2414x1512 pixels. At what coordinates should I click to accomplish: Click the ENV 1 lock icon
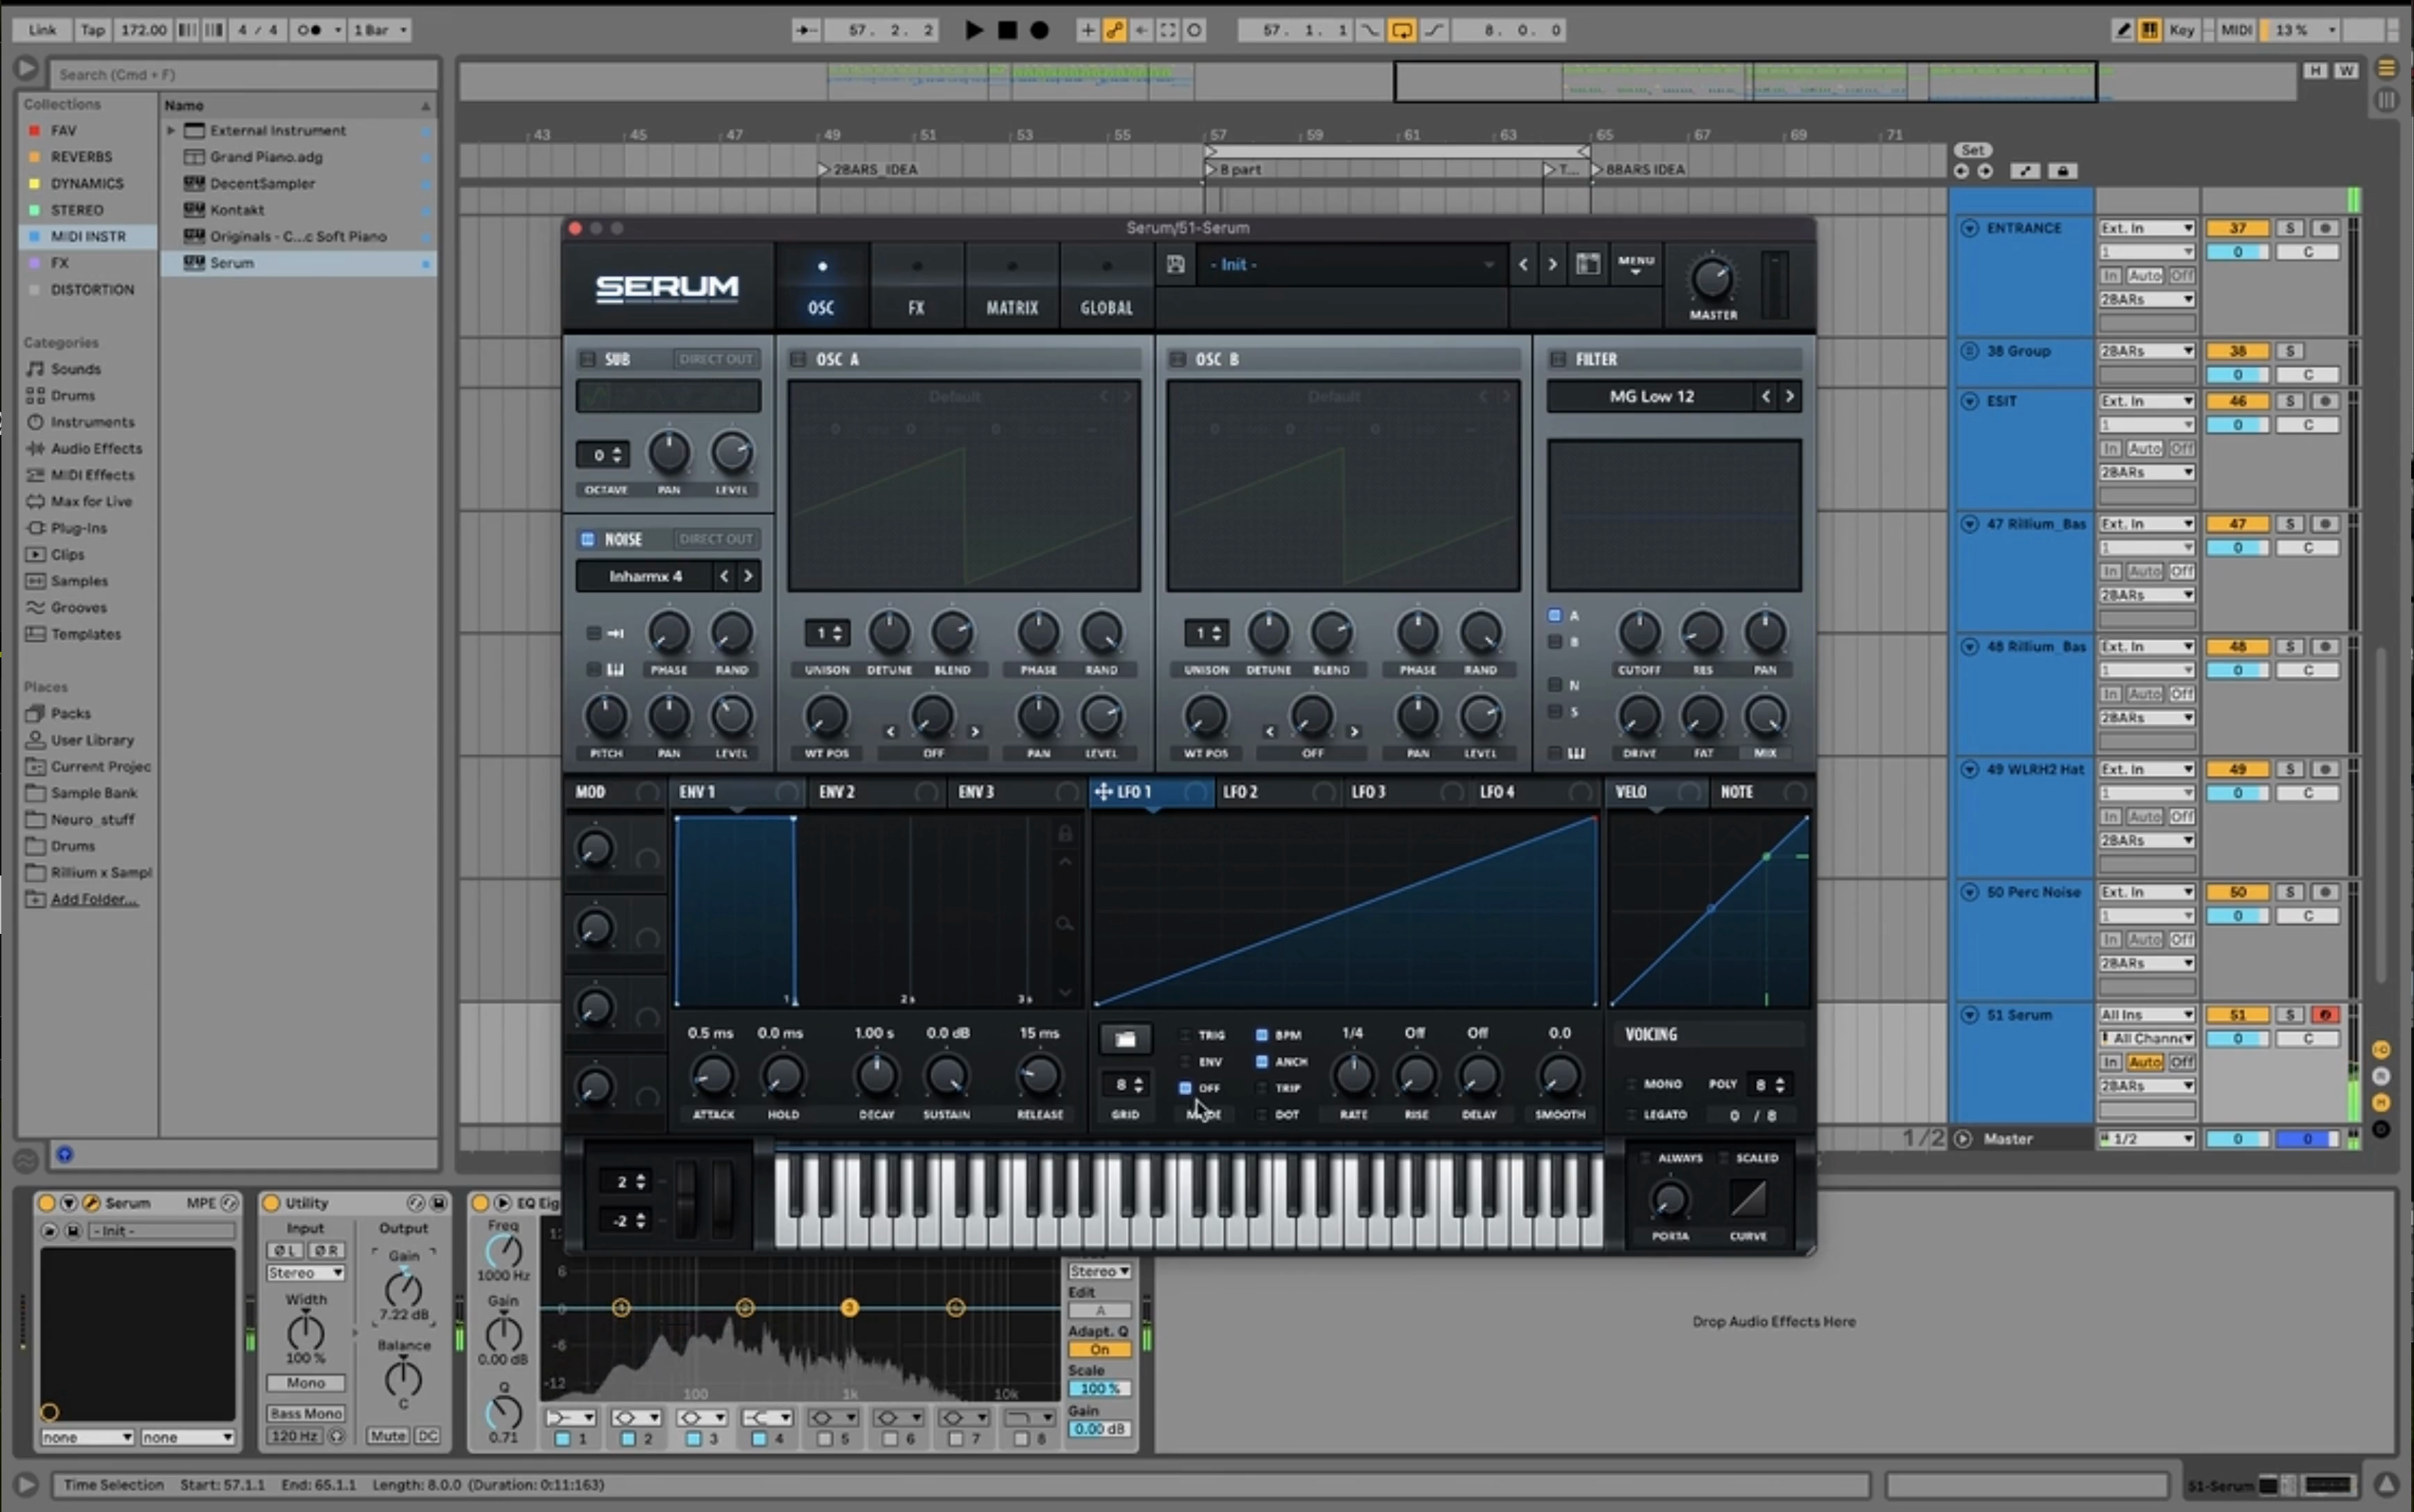[x=1065, y=833]
